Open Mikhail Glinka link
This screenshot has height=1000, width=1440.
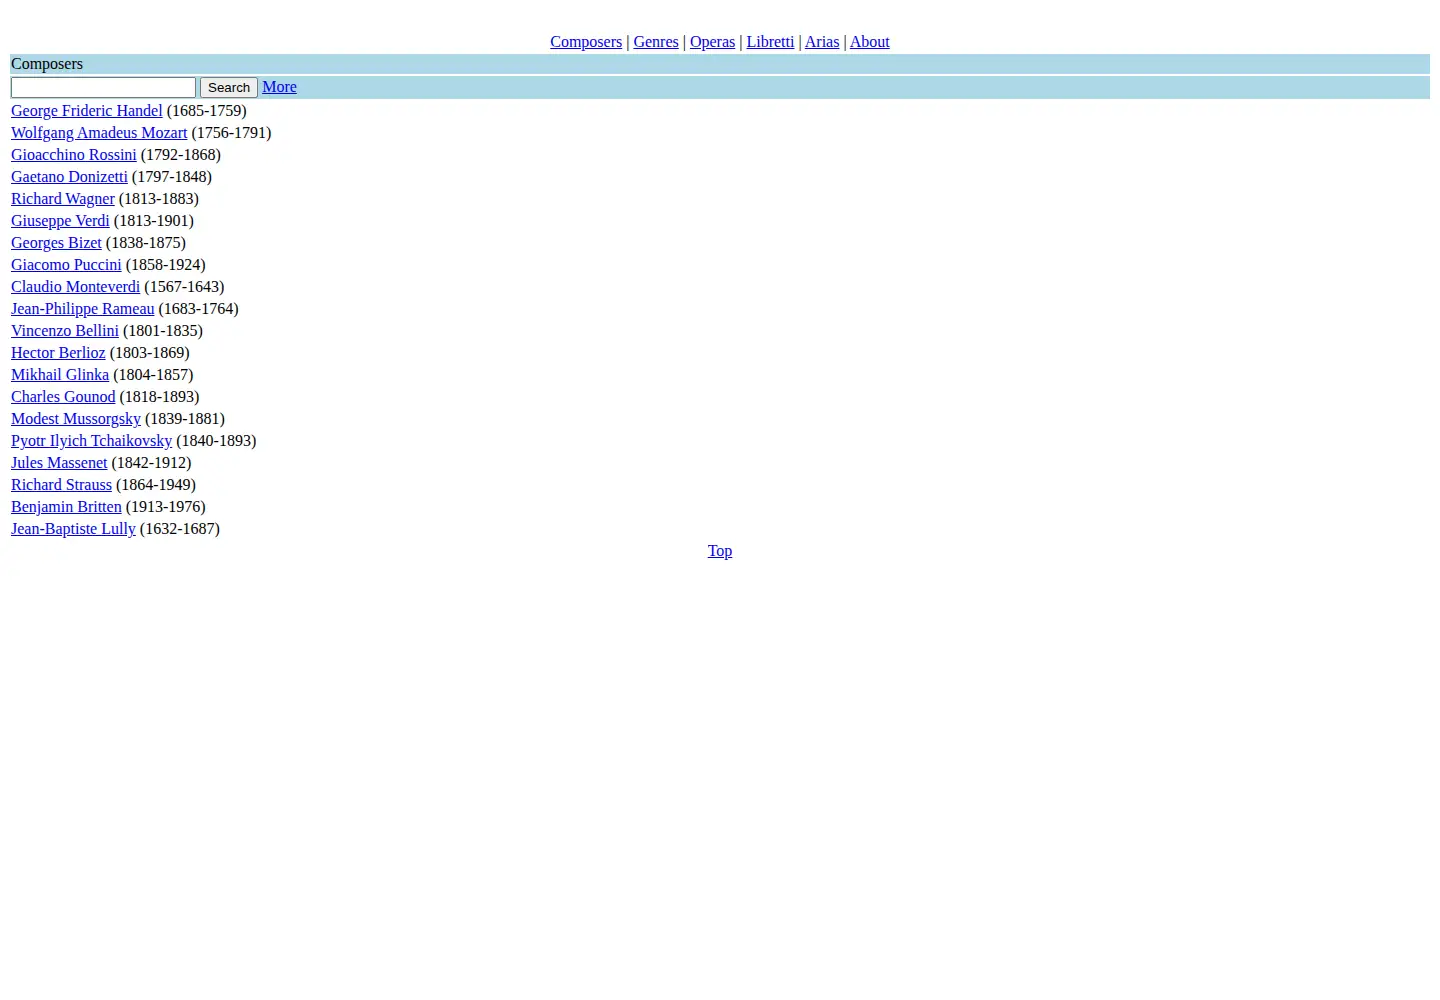pos(60,375)
